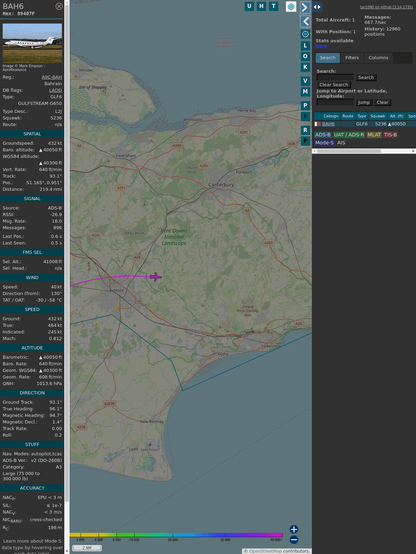Viewport: 416px width, 554px height.
Task: Click the crosshair center-map icon
Action: click(305, 34)
